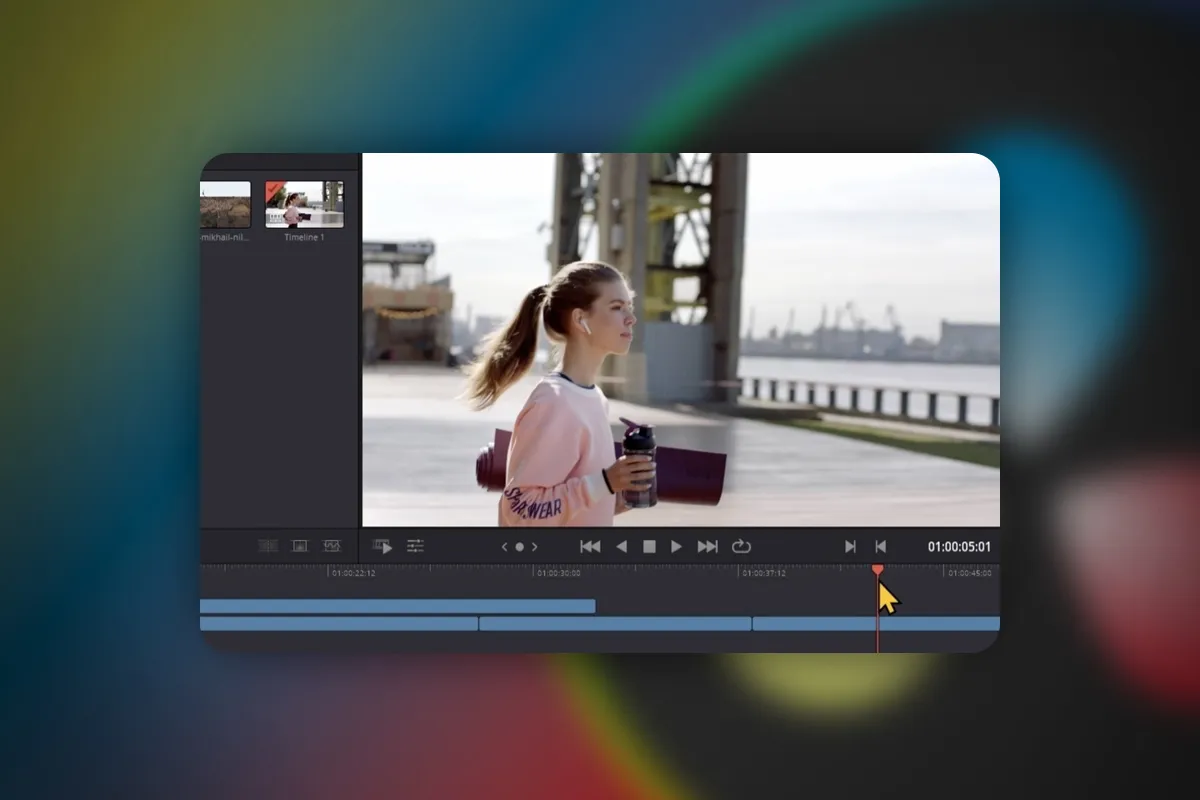The width and height of the screenshot is (1200, 800).
Task: Click the go to first frame button
Action: click(590, 546)
